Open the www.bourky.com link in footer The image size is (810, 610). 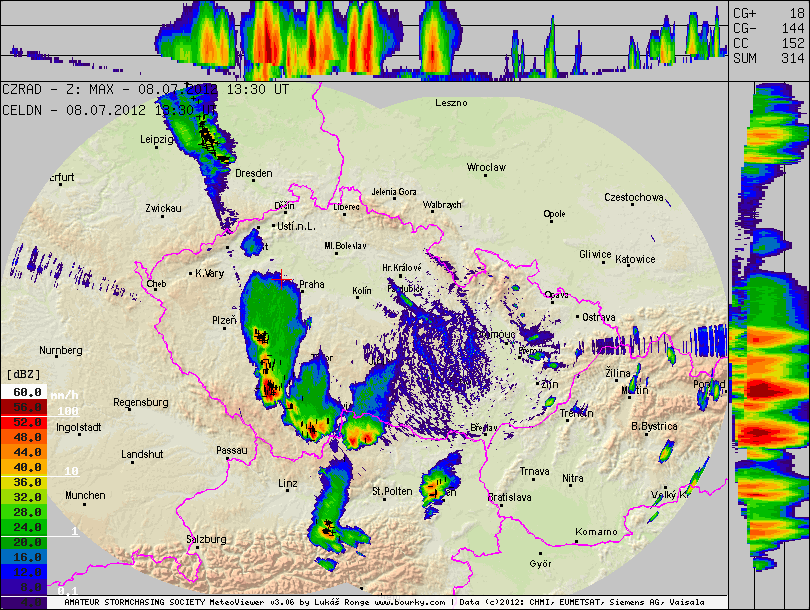coord(410,603)
